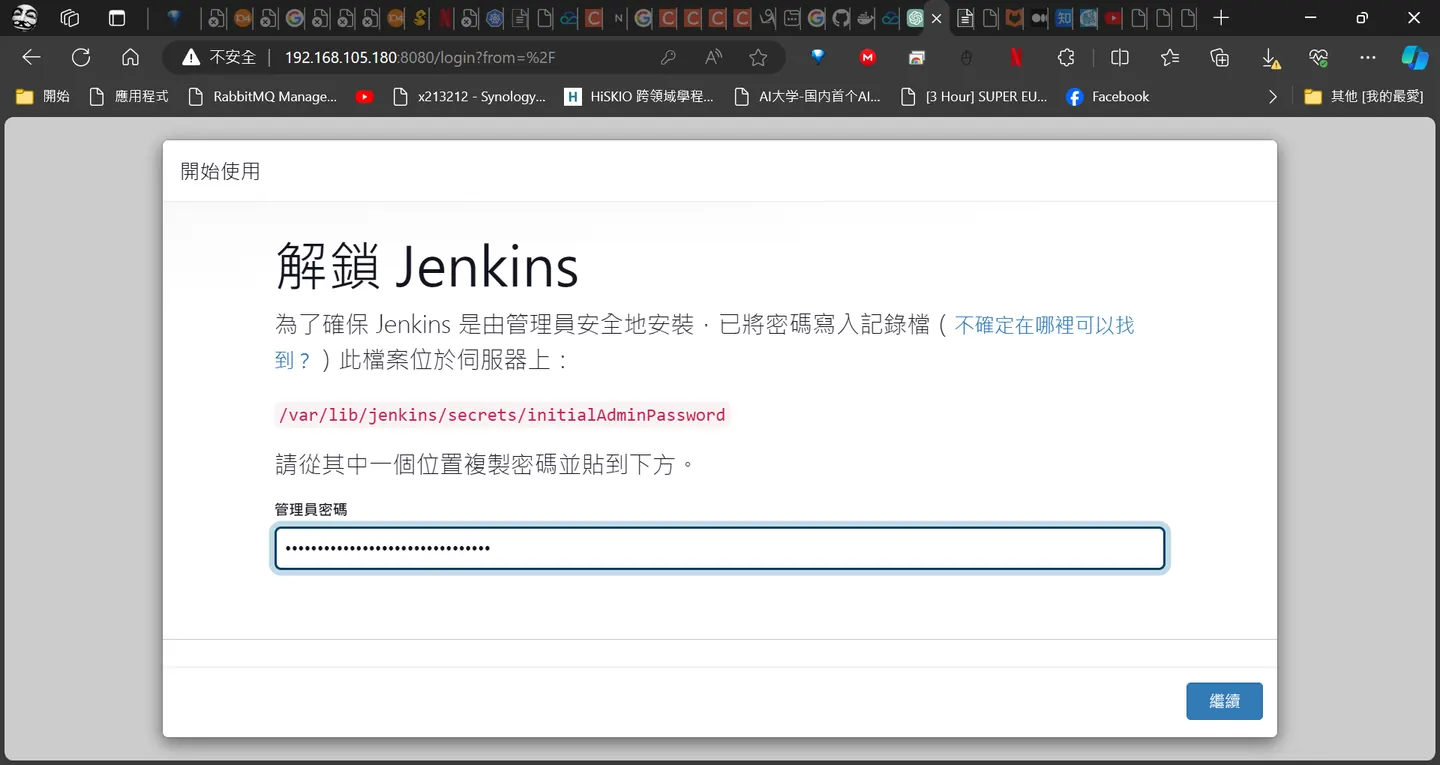Open the x213212 - Synology bookmark
The image size is (1440, 765).
pos(470,97)
